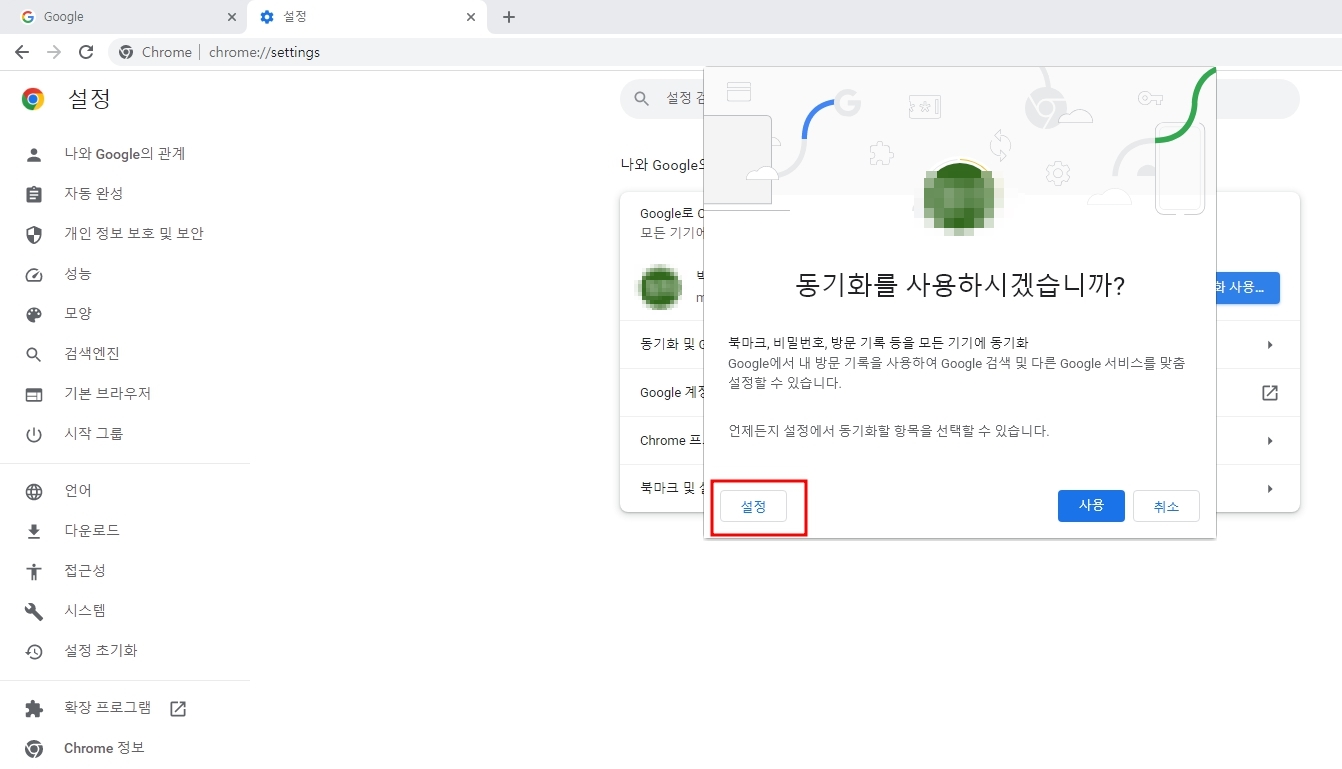This screenshot has height=769, width=1342.
Task: Click Chrome site info icon in address bar
Action: pos(126,52)
